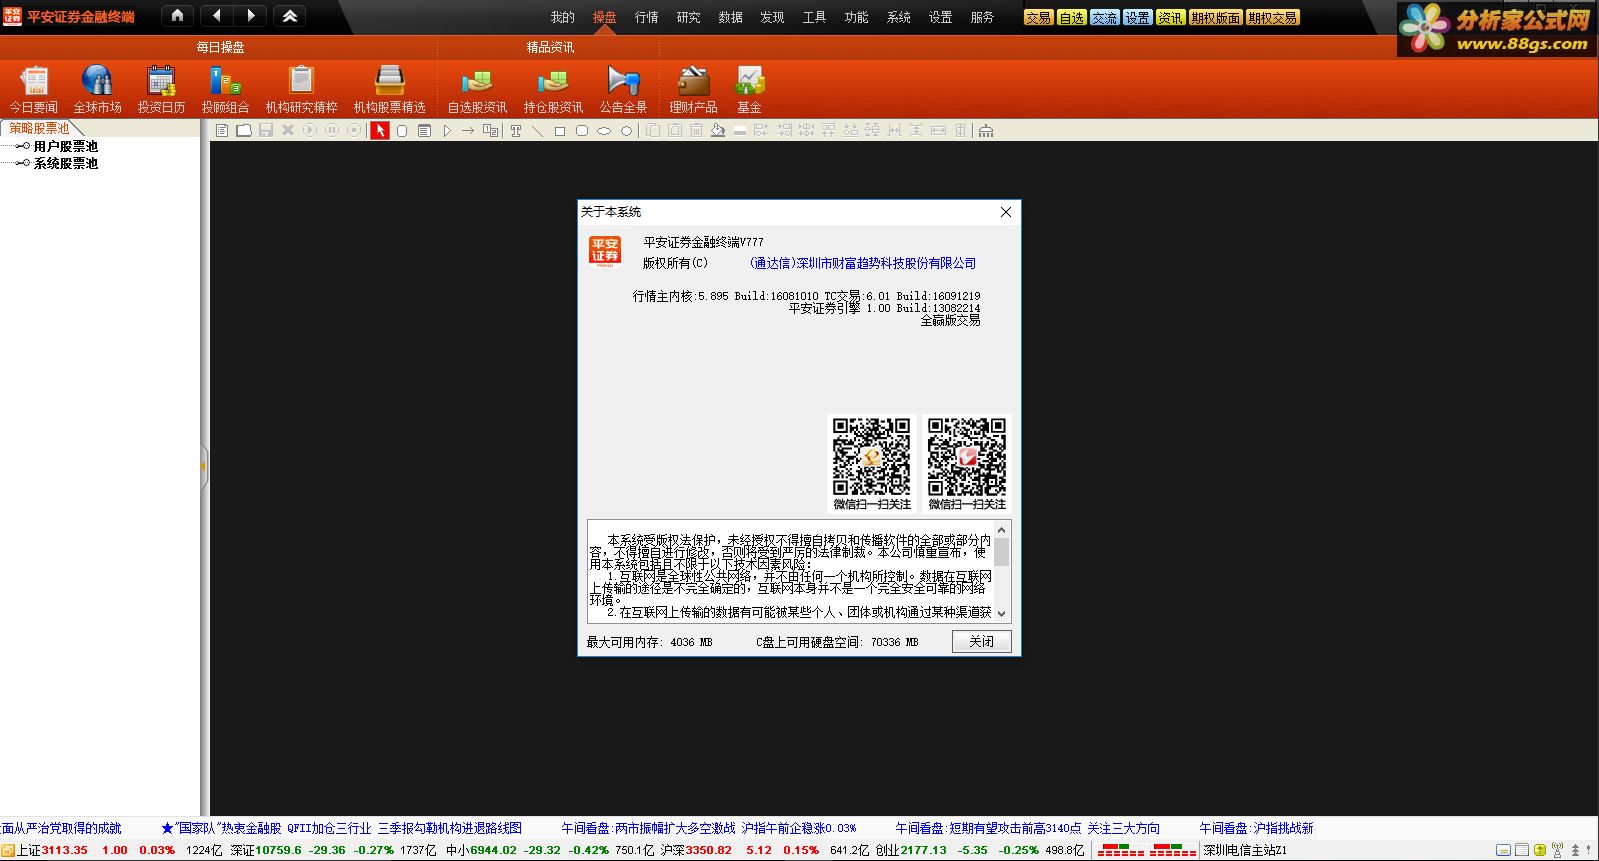Open the 服务 menu
This screenshot has width=1599, height=861.
983,17
